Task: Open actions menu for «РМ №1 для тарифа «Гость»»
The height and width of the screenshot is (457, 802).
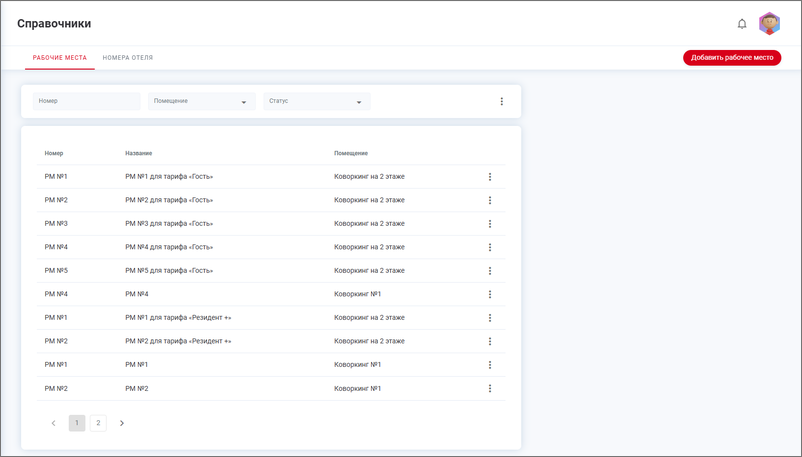Action: pos(490,177)
